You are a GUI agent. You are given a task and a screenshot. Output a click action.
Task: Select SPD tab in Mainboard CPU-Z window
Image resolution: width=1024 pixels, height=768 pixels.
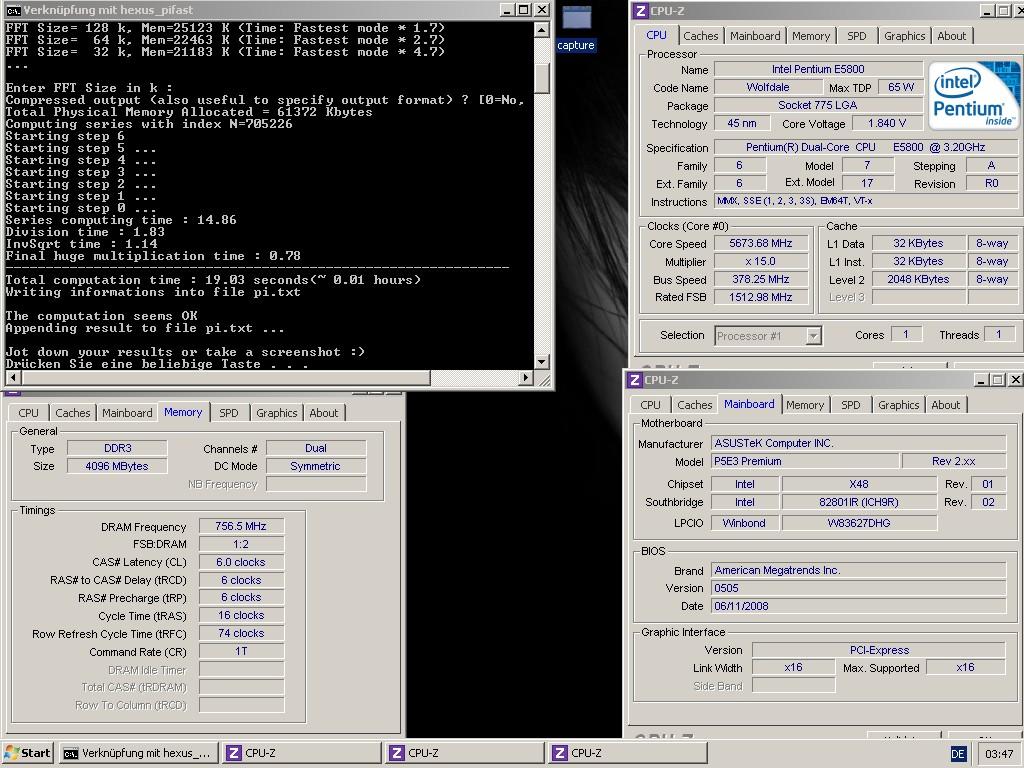[850, 405]
